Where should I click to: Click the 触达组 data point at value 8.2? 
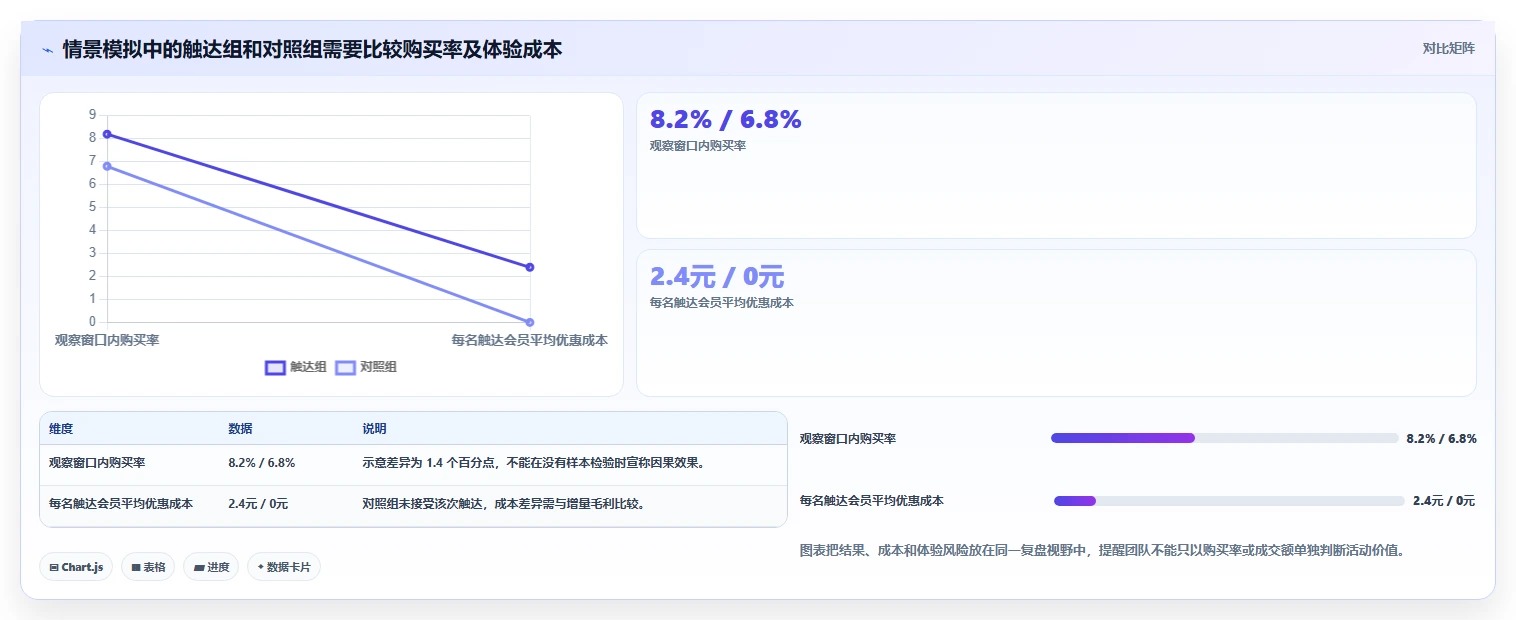[107, 134]
